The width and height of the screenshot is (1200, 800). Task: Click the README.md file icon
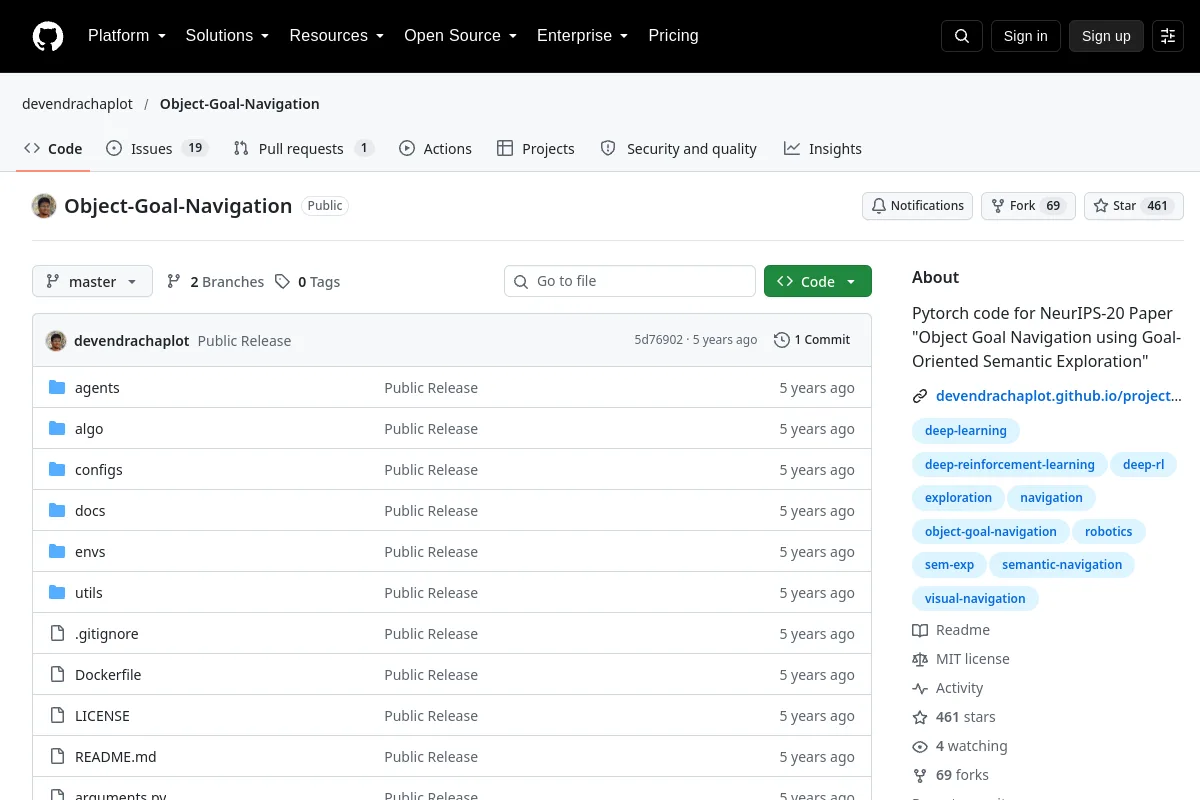[x=57, y=757]
